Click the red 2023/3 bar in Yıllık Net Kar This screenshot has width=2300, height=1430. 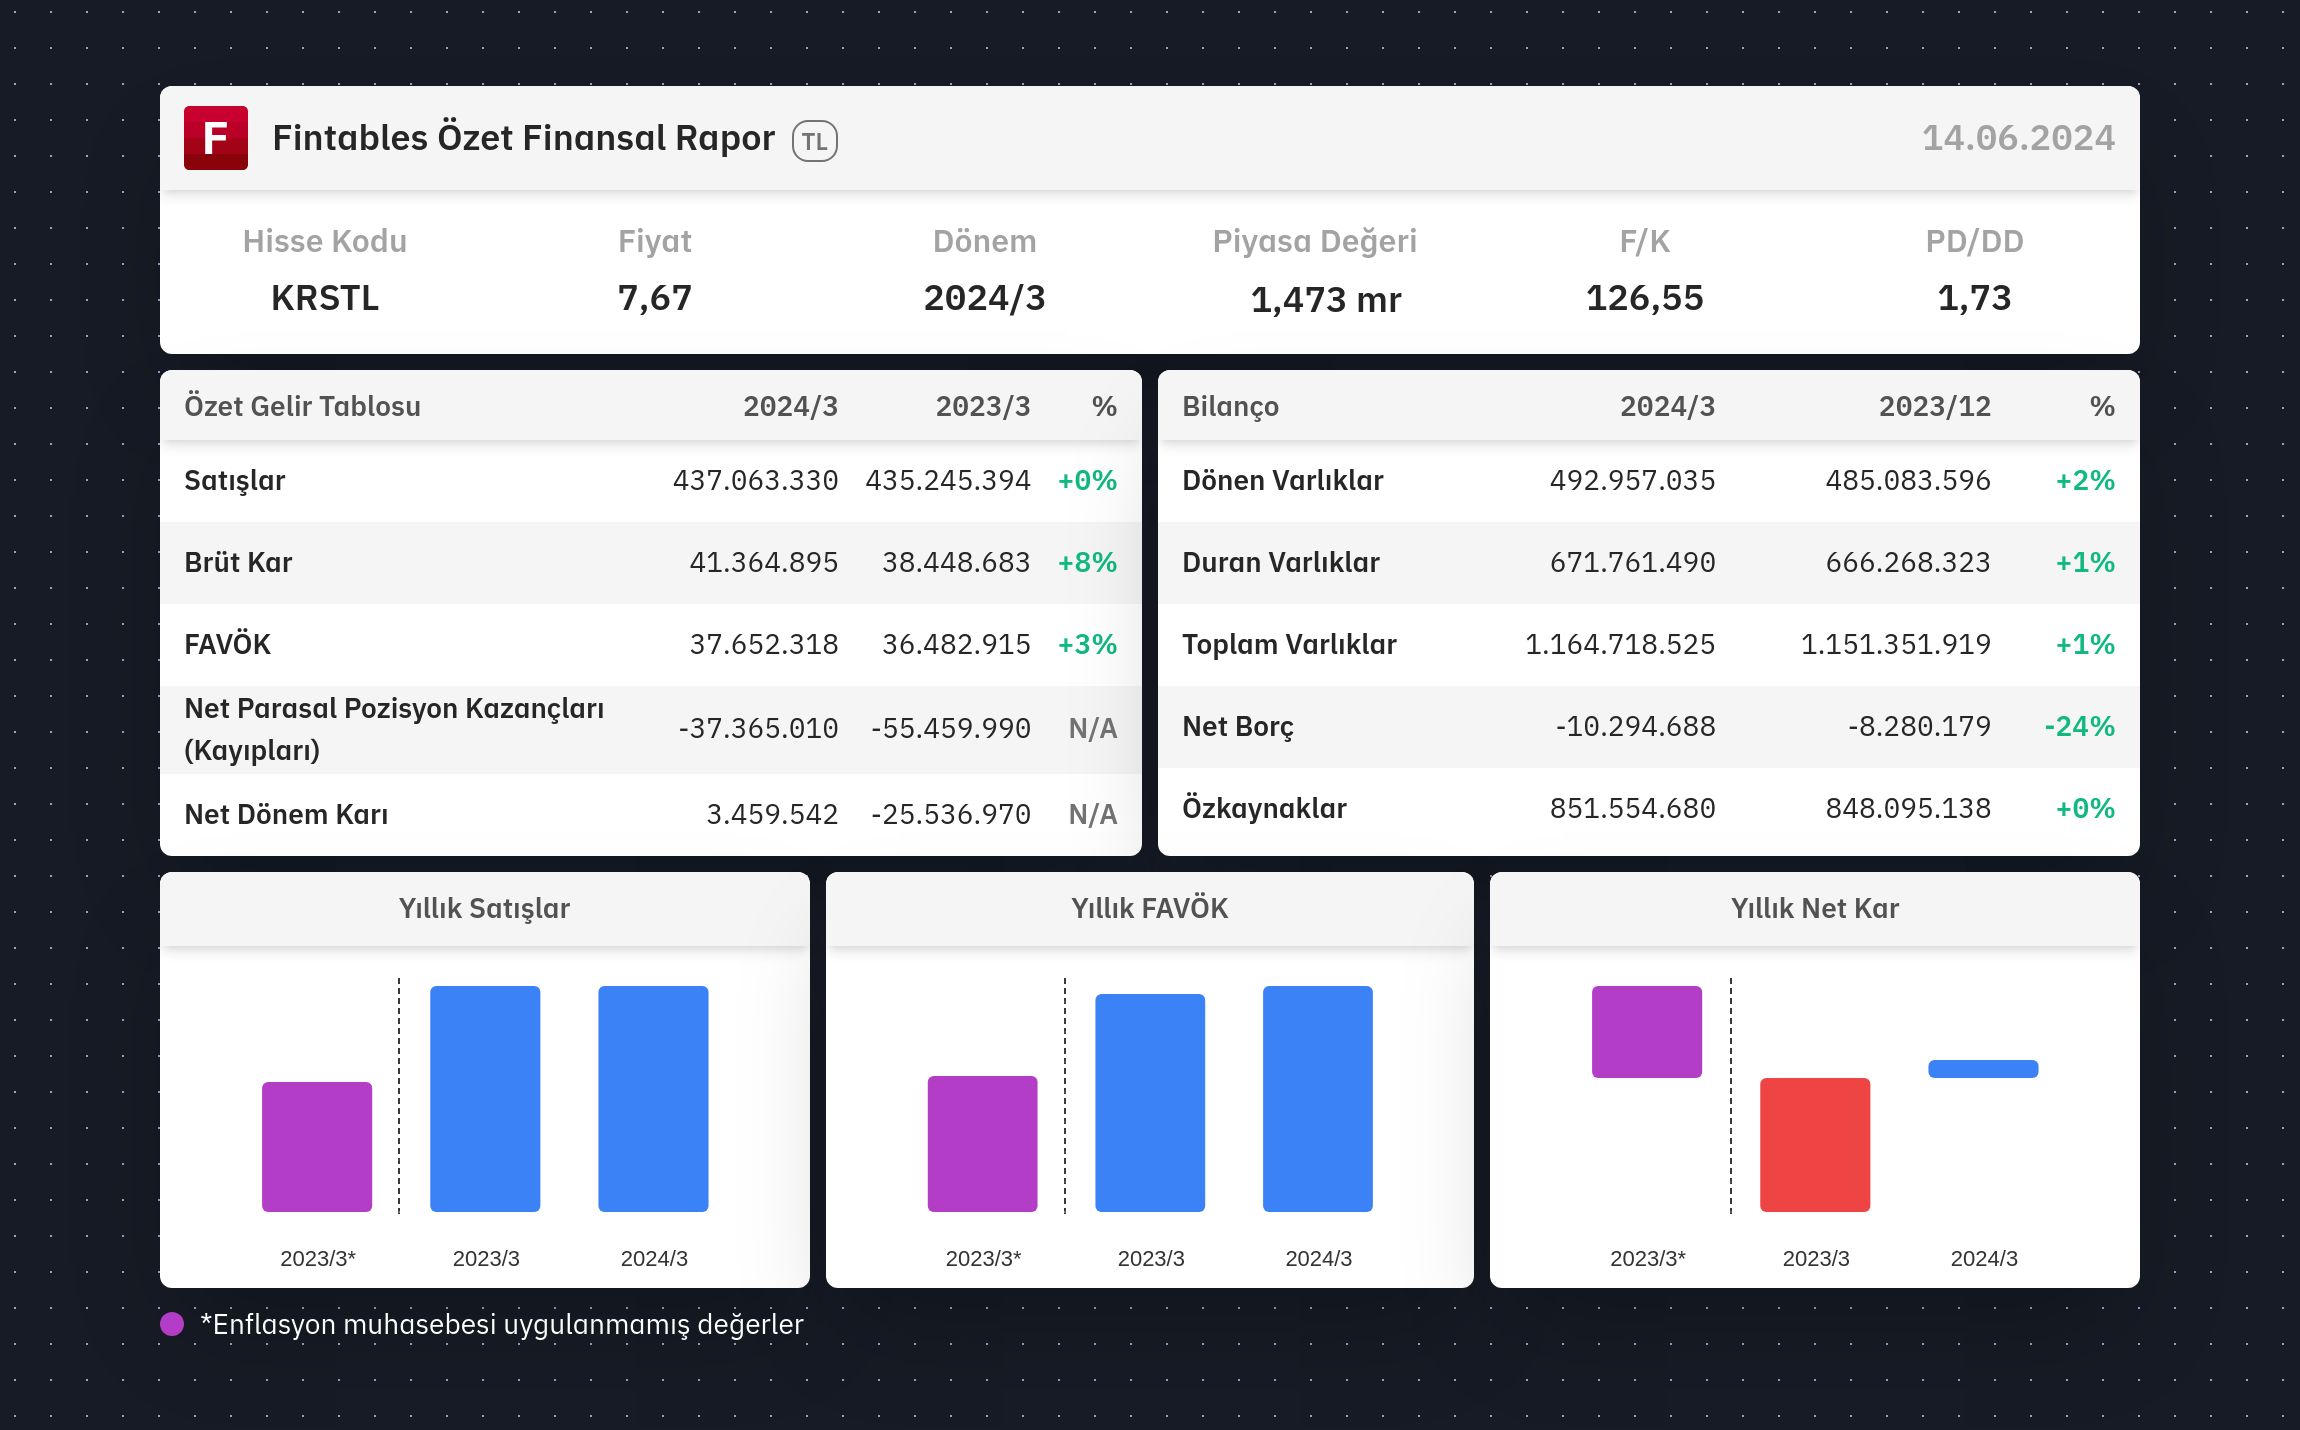point(1815,1145)
